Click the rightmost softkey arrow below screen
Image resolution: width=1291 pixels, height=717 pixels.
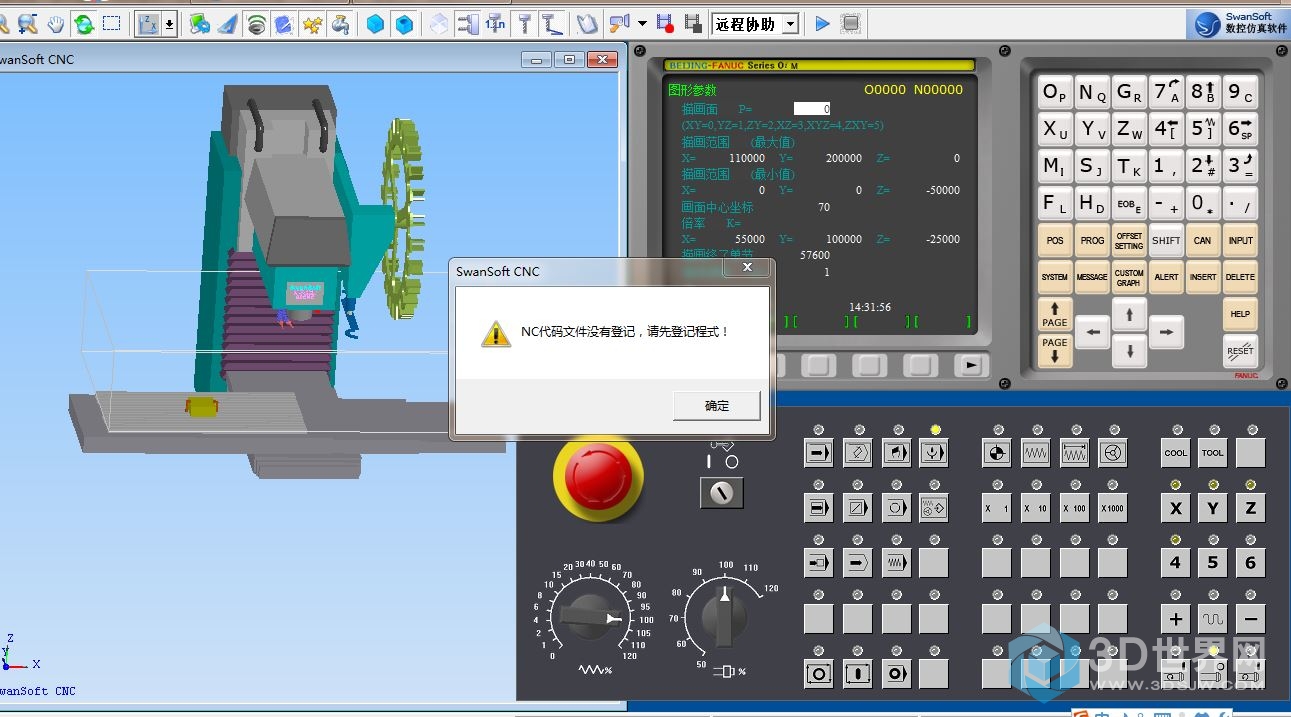tap(970, 366)
